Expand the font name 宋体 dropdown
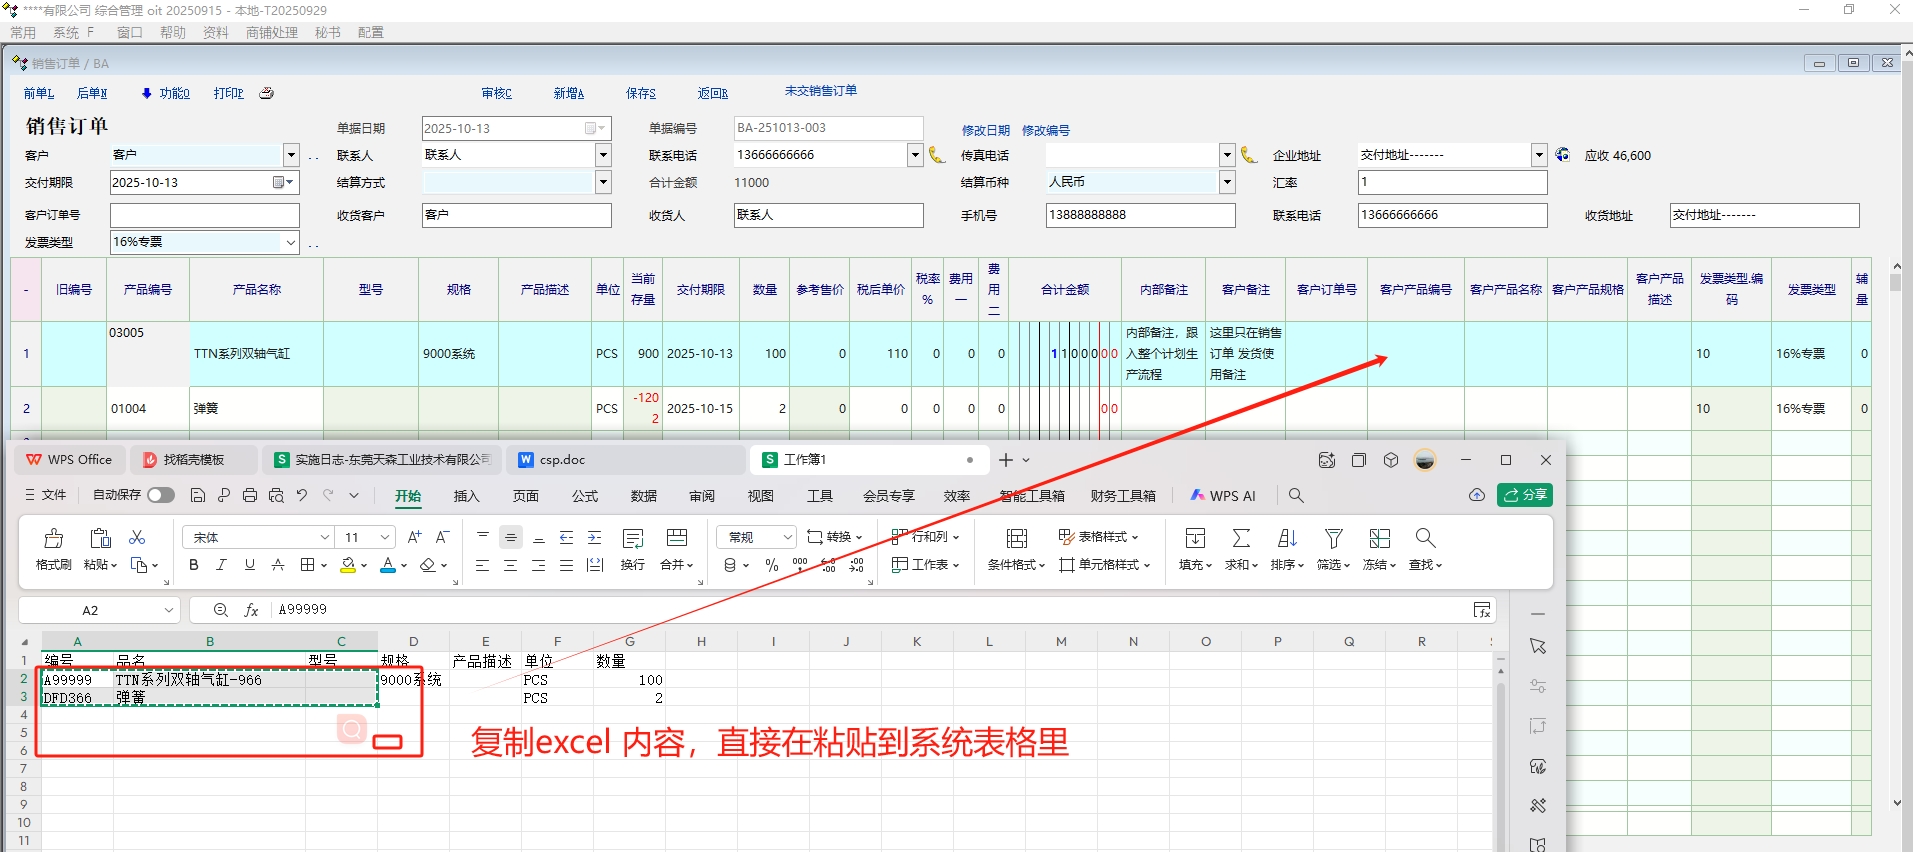The height and width of the screenshot is (852, 1913). coord(324,538)
